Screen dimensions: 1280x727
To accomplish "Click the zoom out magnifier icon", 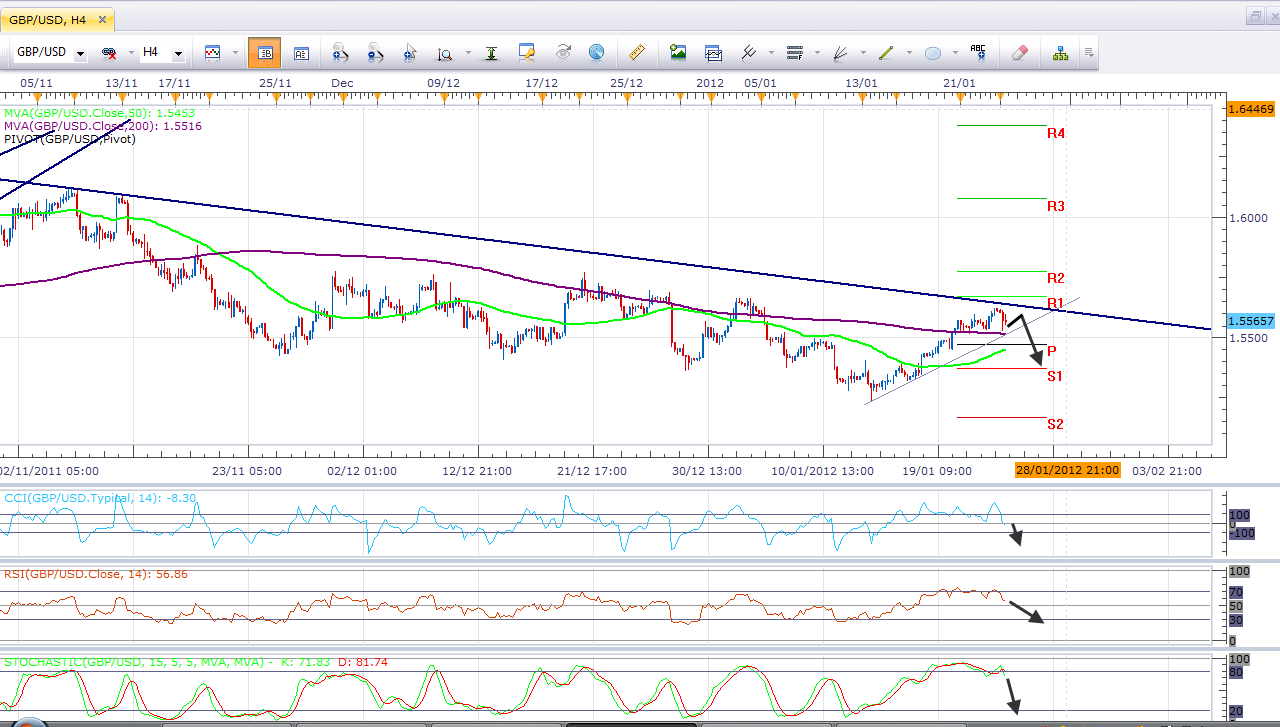I will [x=375, y=53].
